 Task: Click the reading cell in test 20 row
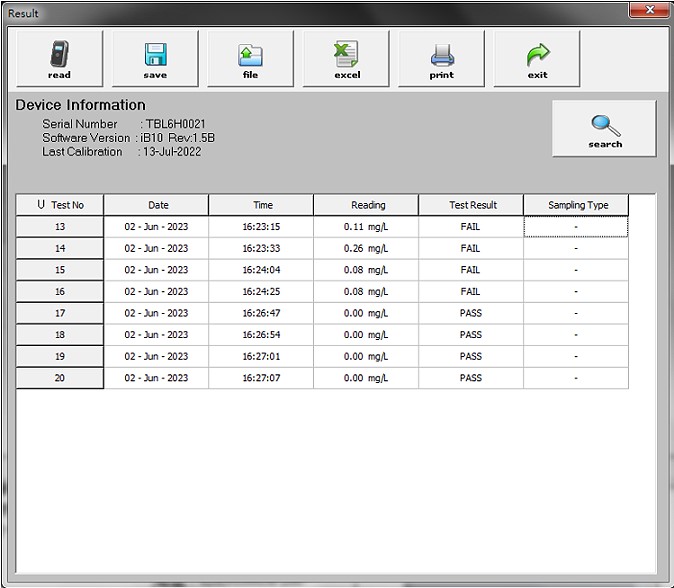366,378
